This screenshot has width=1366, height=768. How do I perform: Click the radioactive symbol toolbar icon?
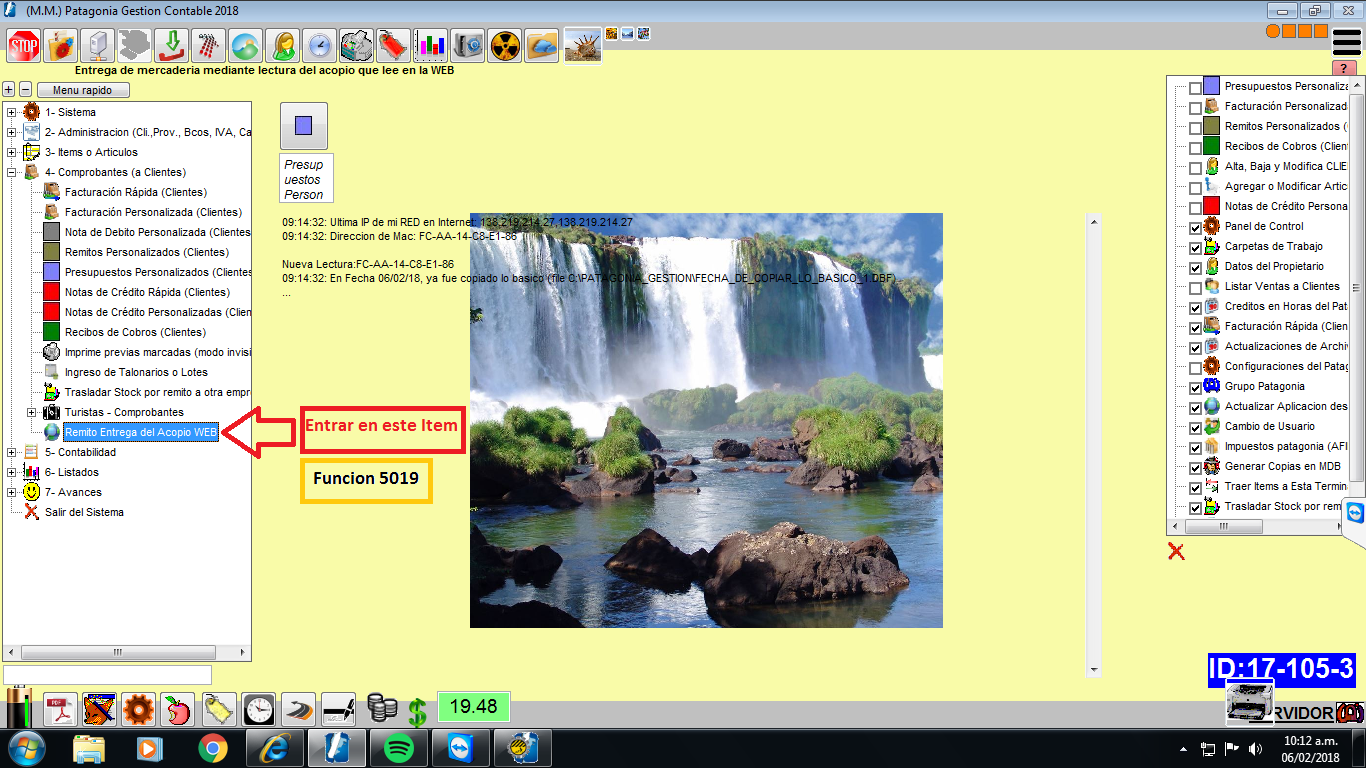click(x=505, y=46)
